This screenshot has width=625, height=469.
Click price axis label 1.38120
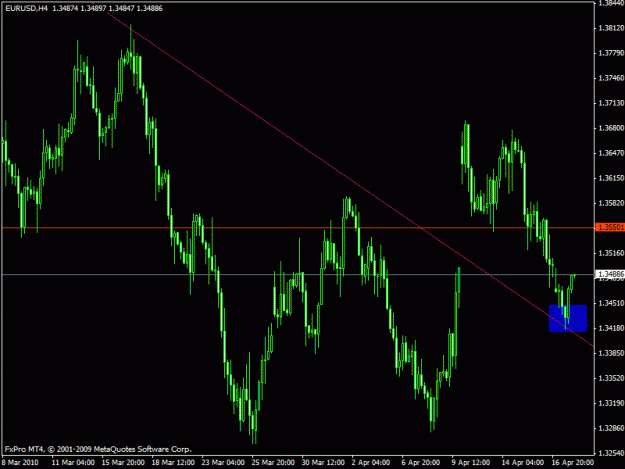click(611, 28)
